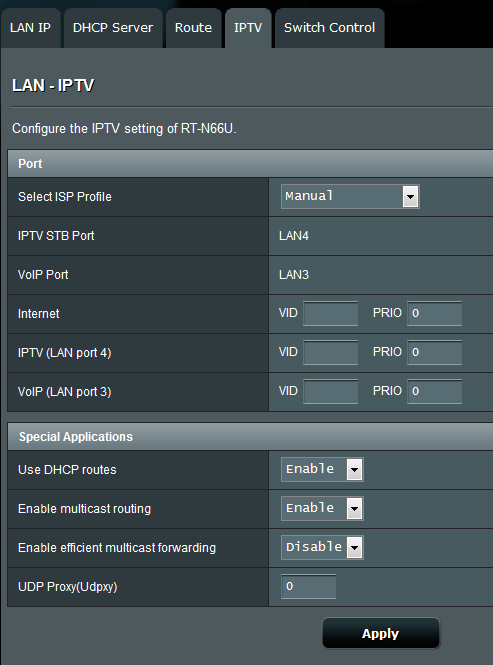Click the VoIP LAN port 3 PRIO field
493x665 pixels.
pos(434,391)
